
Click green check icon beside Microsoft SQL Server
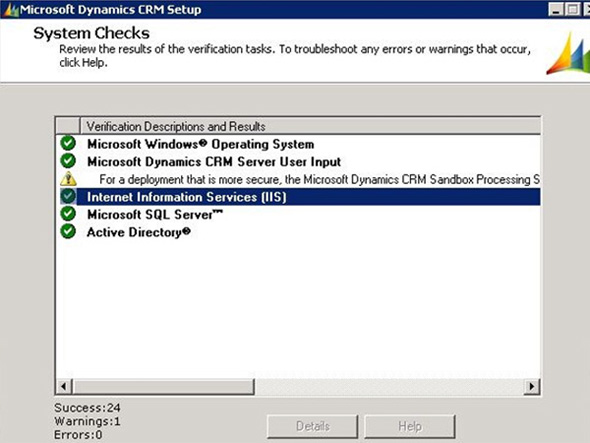pos(68,214)
